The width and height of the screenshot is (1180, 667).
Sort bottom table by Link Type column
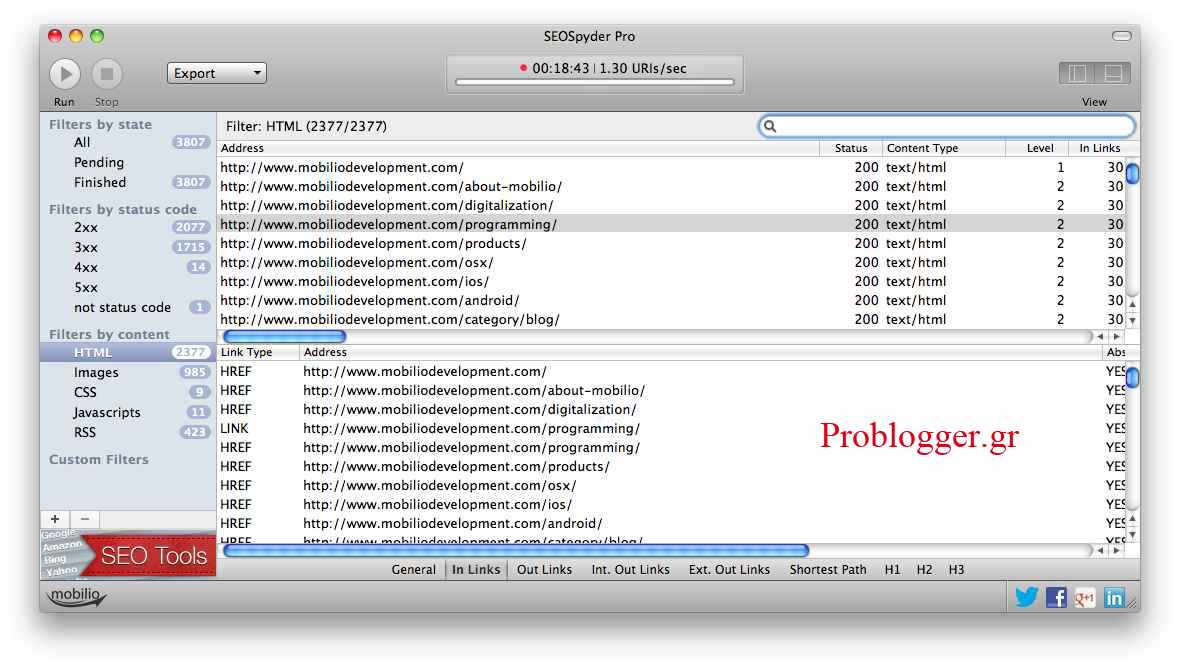coord(258,352)
